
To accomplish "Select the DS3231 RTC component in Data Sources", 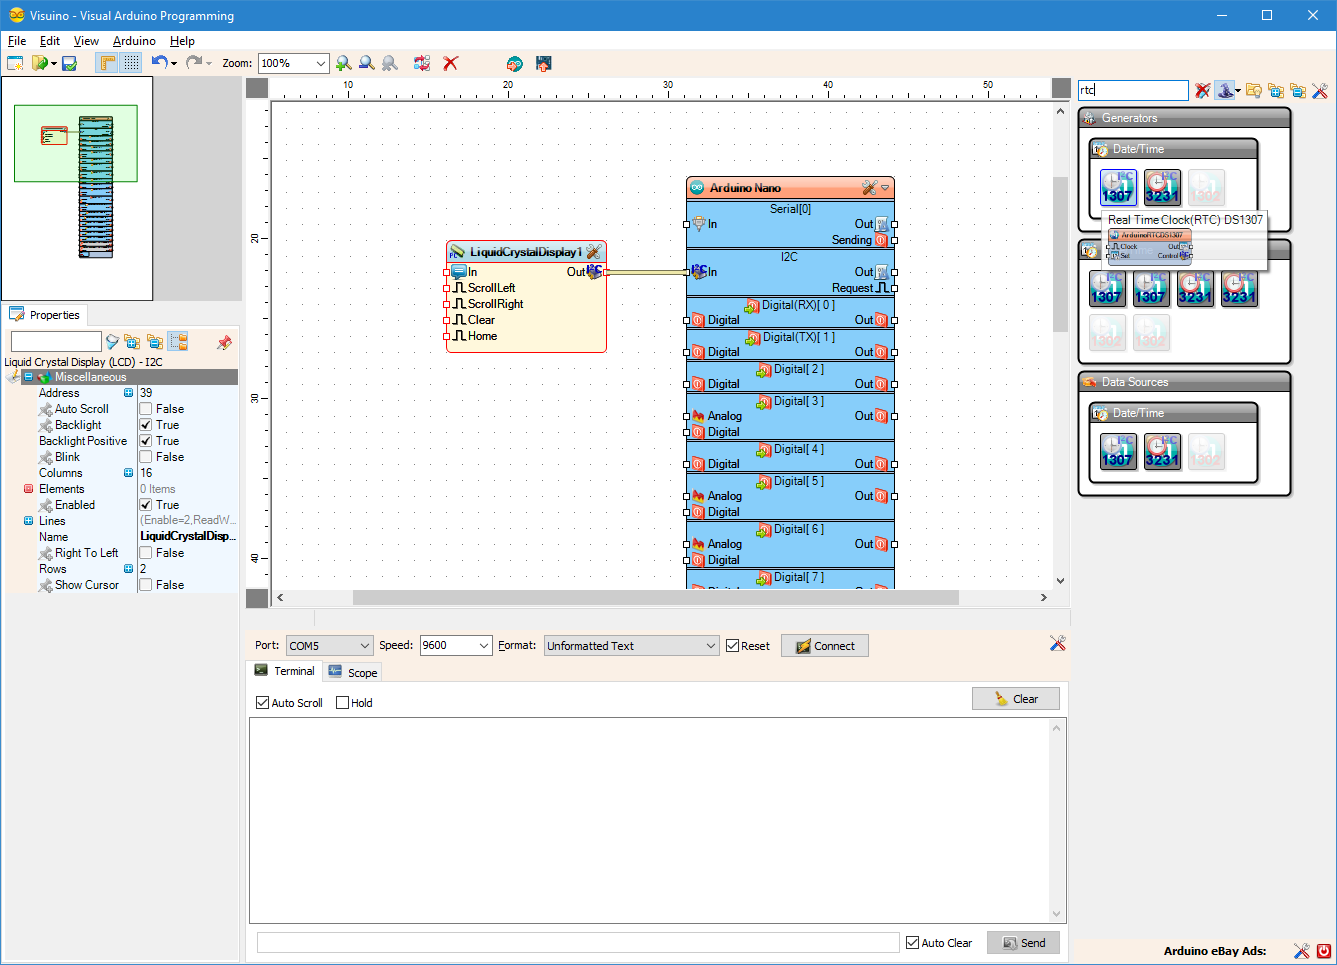I will (1161, 451).
